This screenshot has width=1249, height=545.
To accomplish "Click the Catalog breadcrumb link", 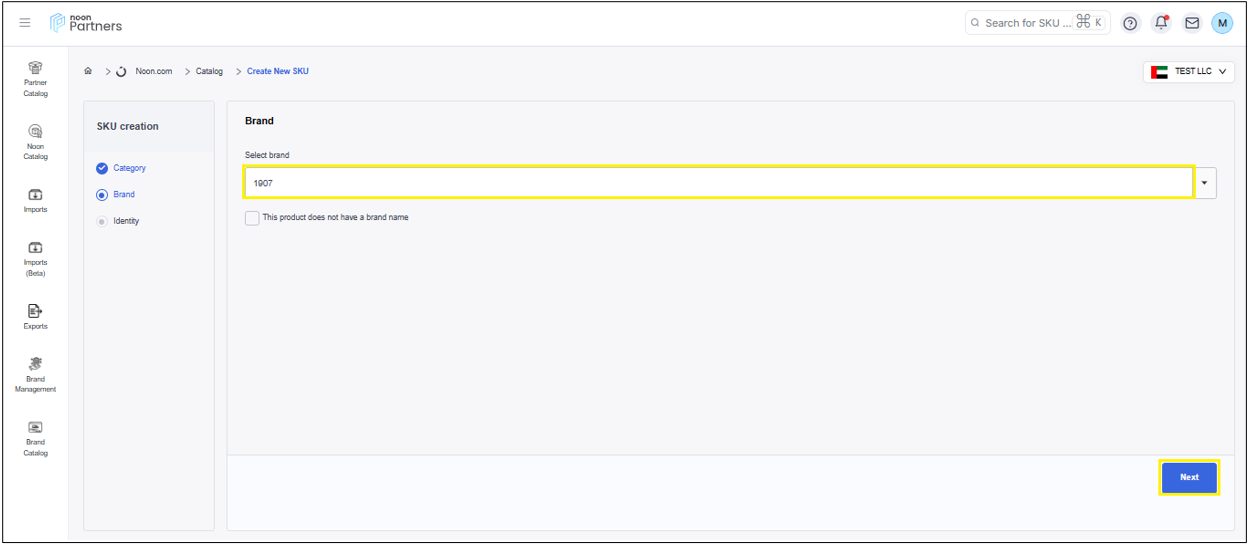I will pos(209,72).
